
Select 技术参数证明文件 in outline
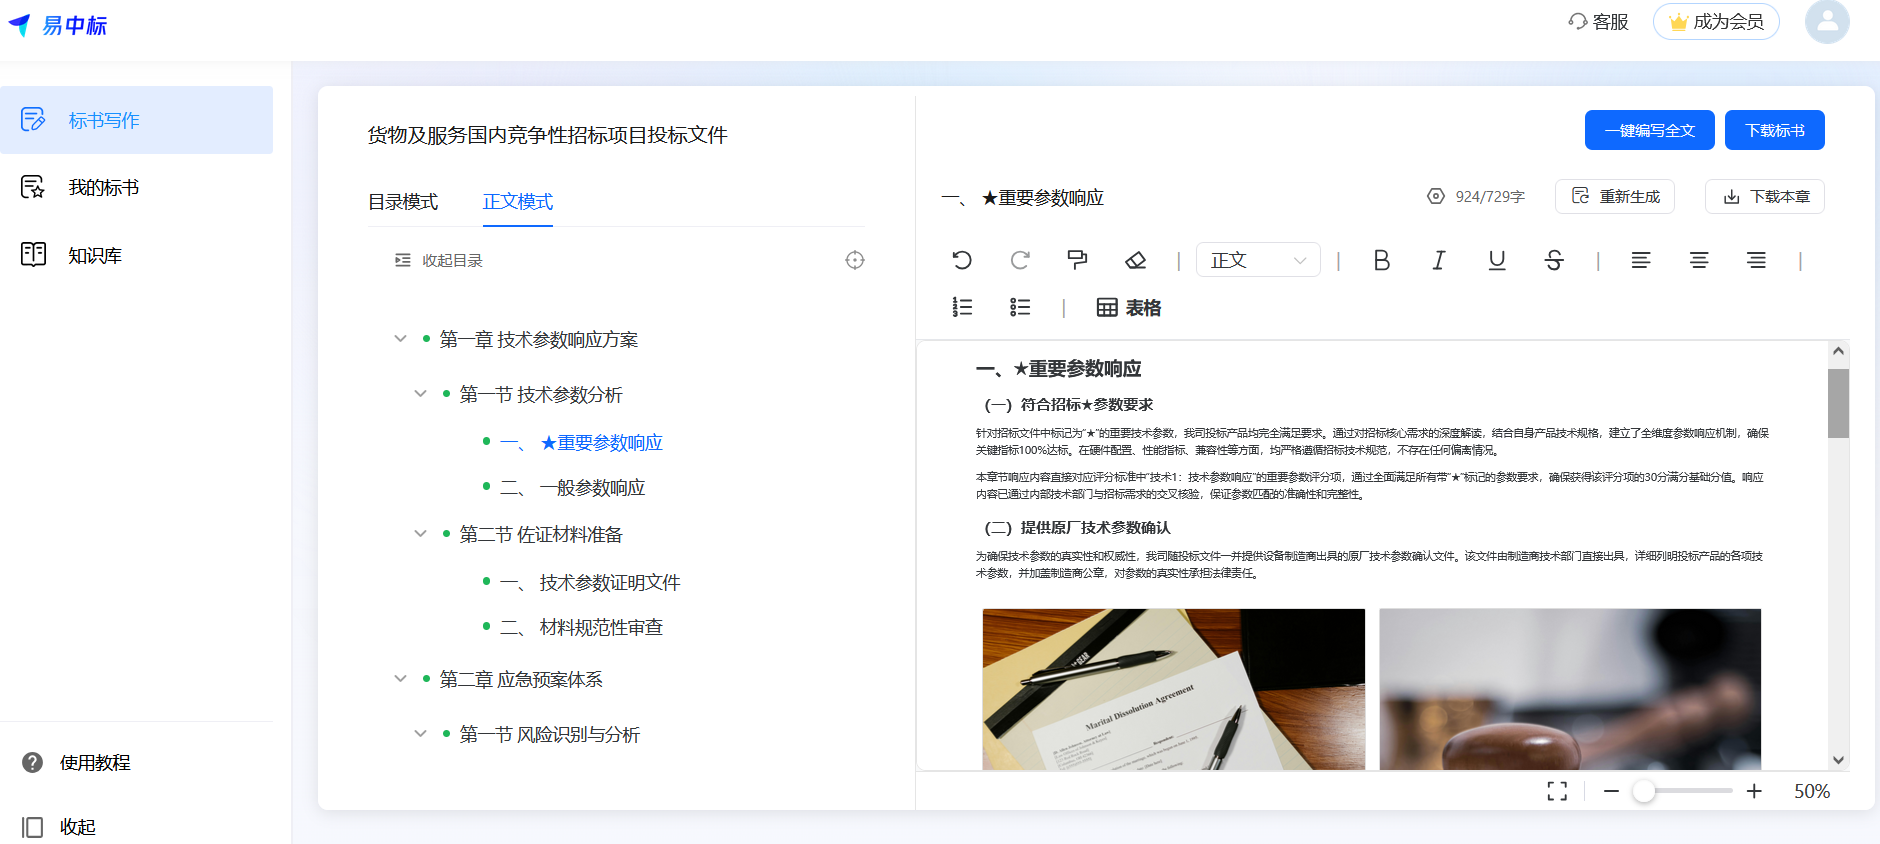pyautogui.click(x=590, y=583)
